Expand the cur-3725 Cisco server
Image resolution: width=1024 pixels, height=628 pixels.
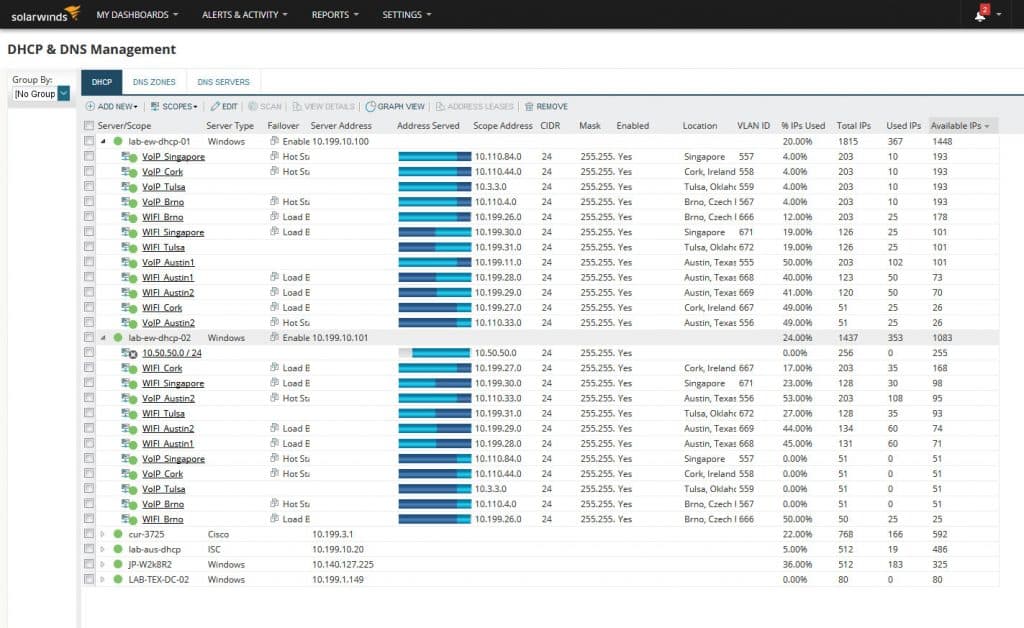coord(104,534)
